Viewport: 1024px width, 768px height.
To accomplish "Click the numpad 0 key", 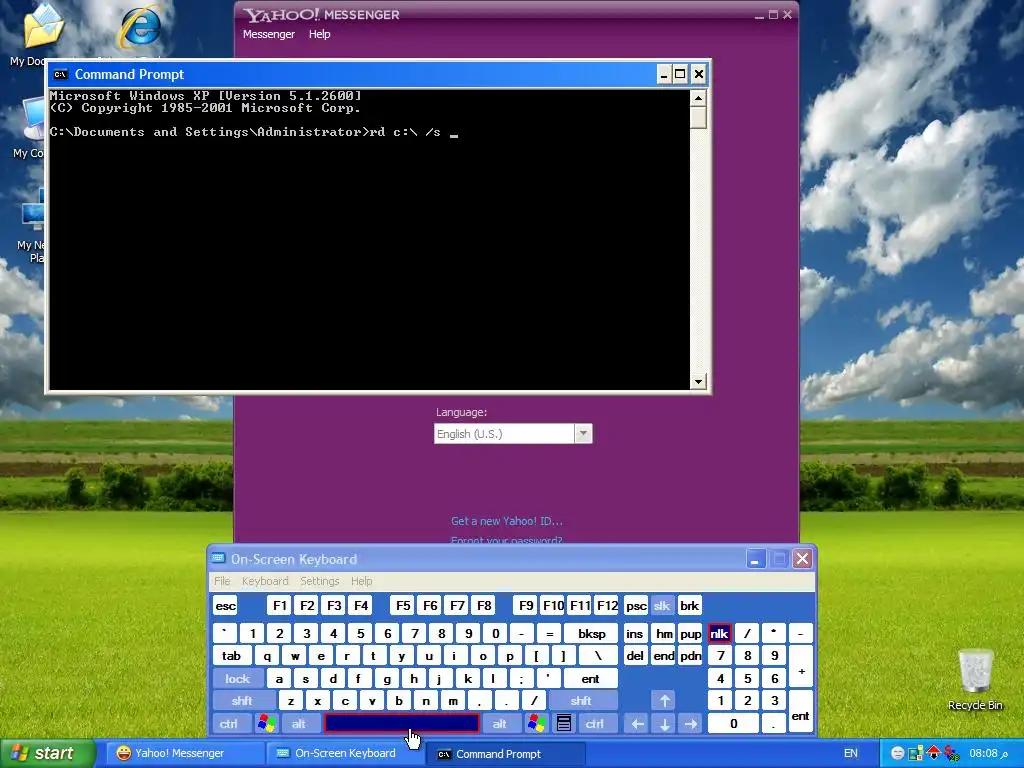I will click(x=733, y=724).
